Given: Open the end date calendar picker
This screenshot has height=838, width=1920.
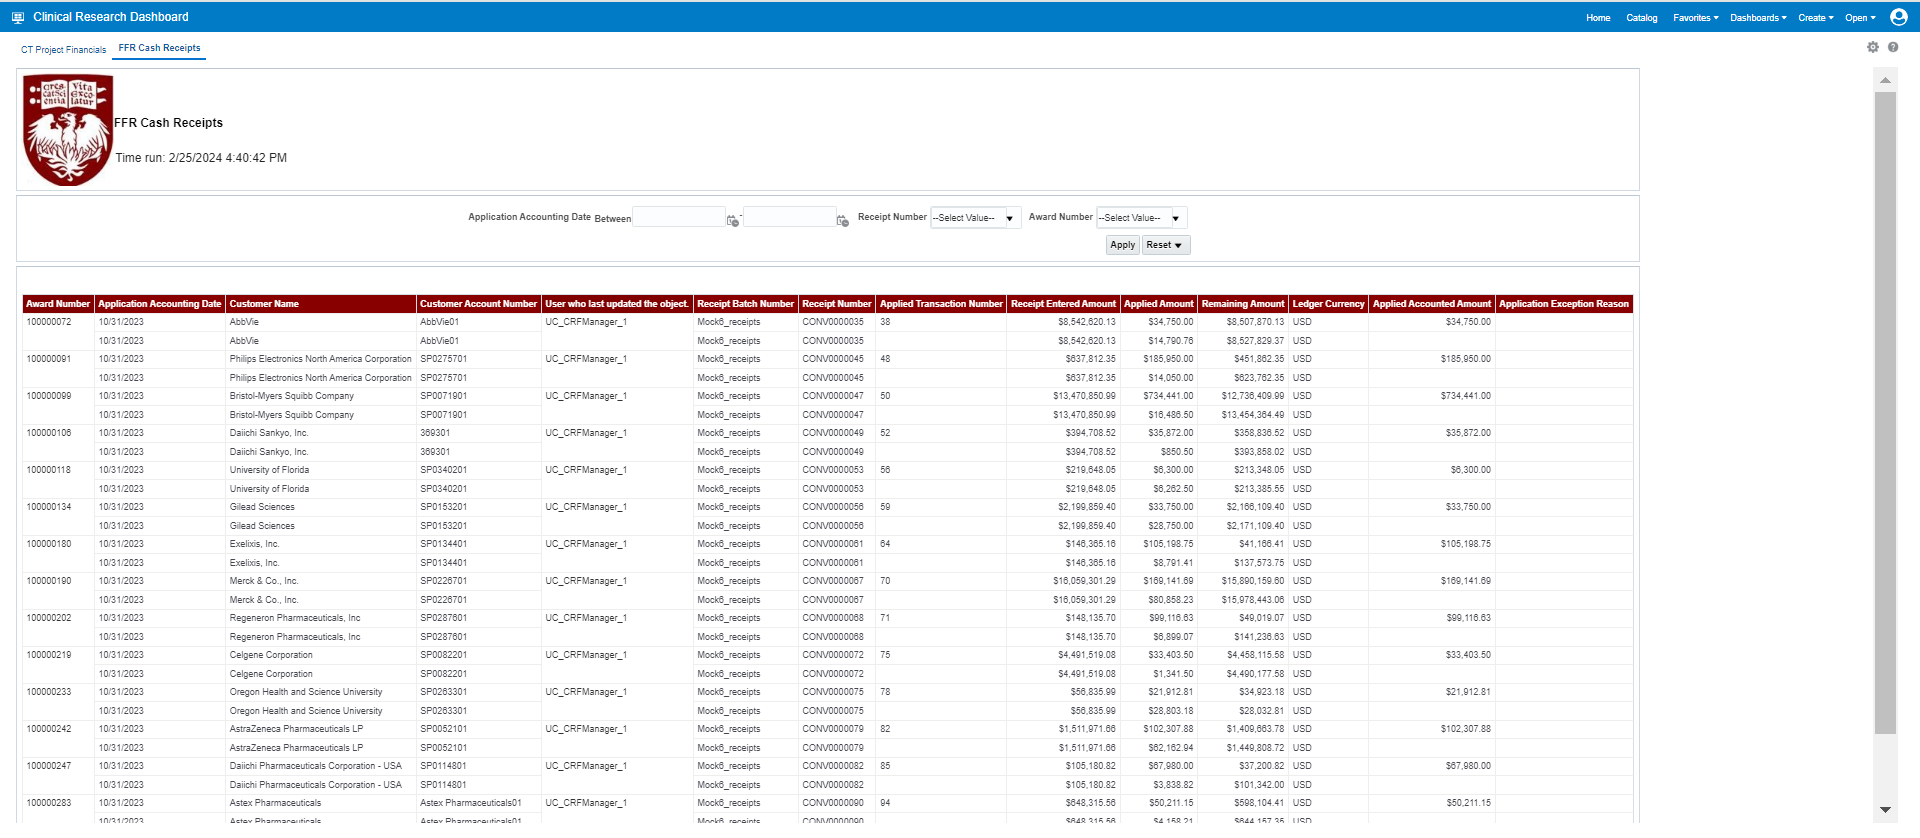Looking at the screenshot, I should (x=843, y=220).
